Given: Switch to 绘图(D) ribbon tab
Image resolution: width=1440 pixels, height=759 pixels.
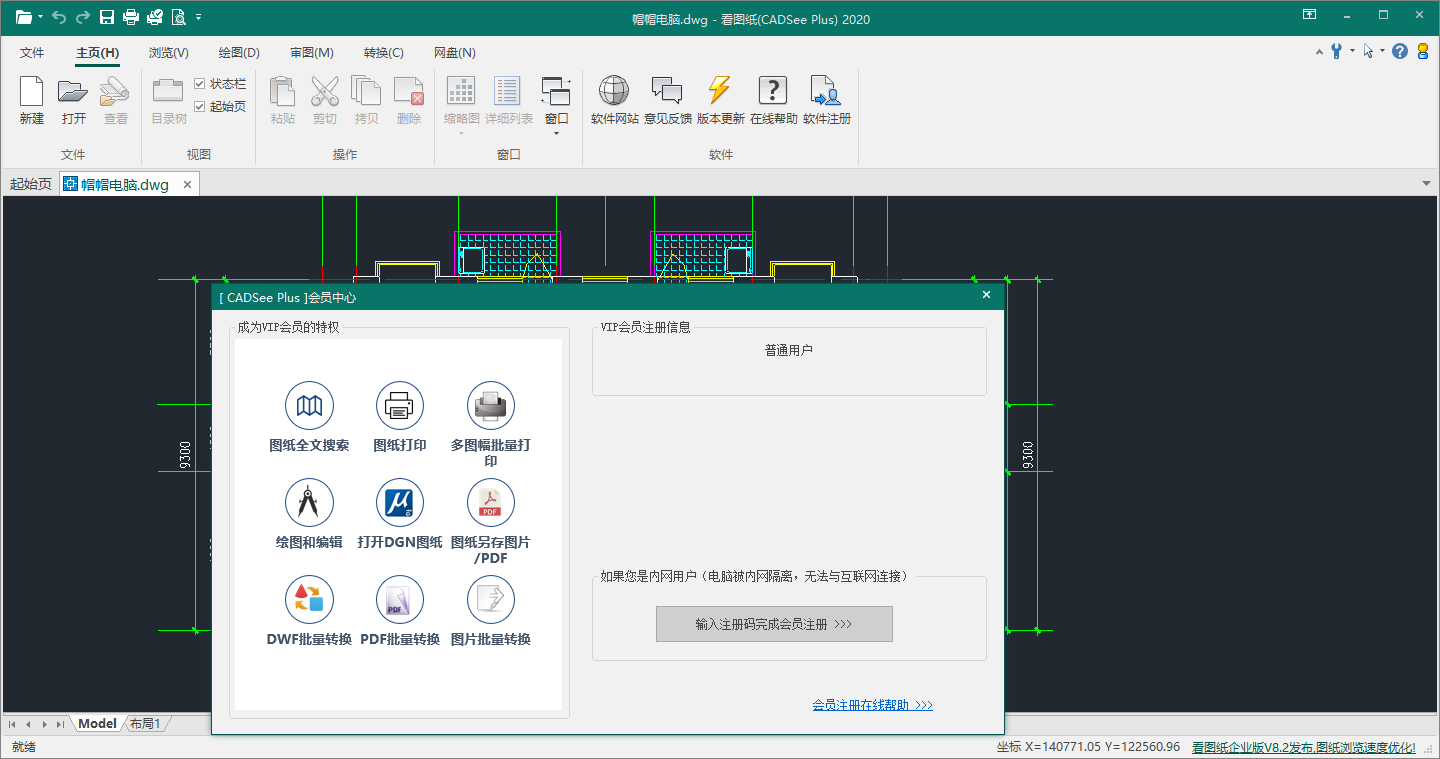Looking at the screenshot, I should pyautogui.click(x=239, y=53).
